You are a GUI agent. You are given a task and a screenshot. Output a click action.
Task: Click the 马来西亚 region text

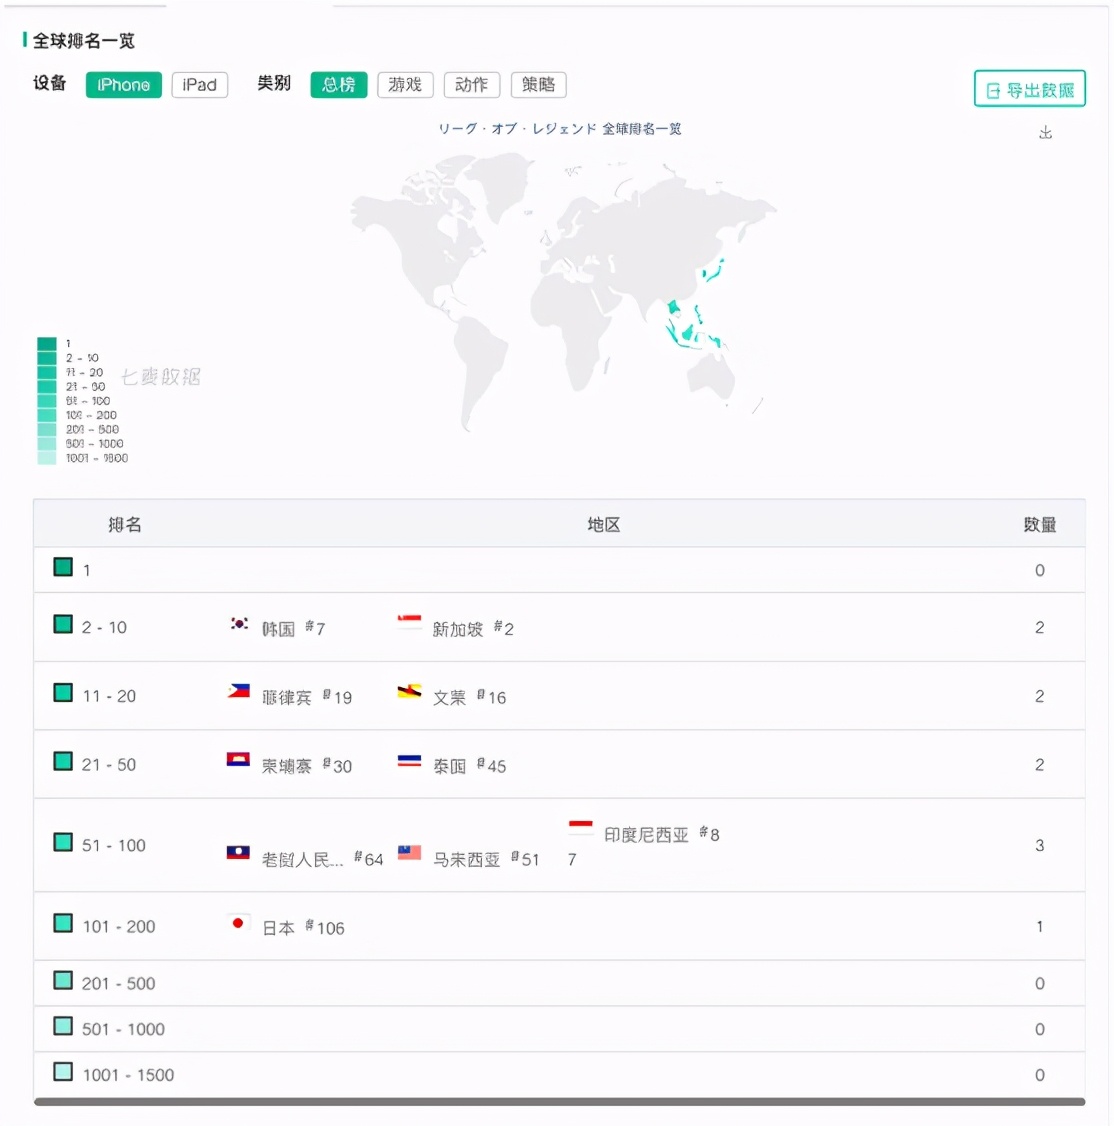(466, 860)
